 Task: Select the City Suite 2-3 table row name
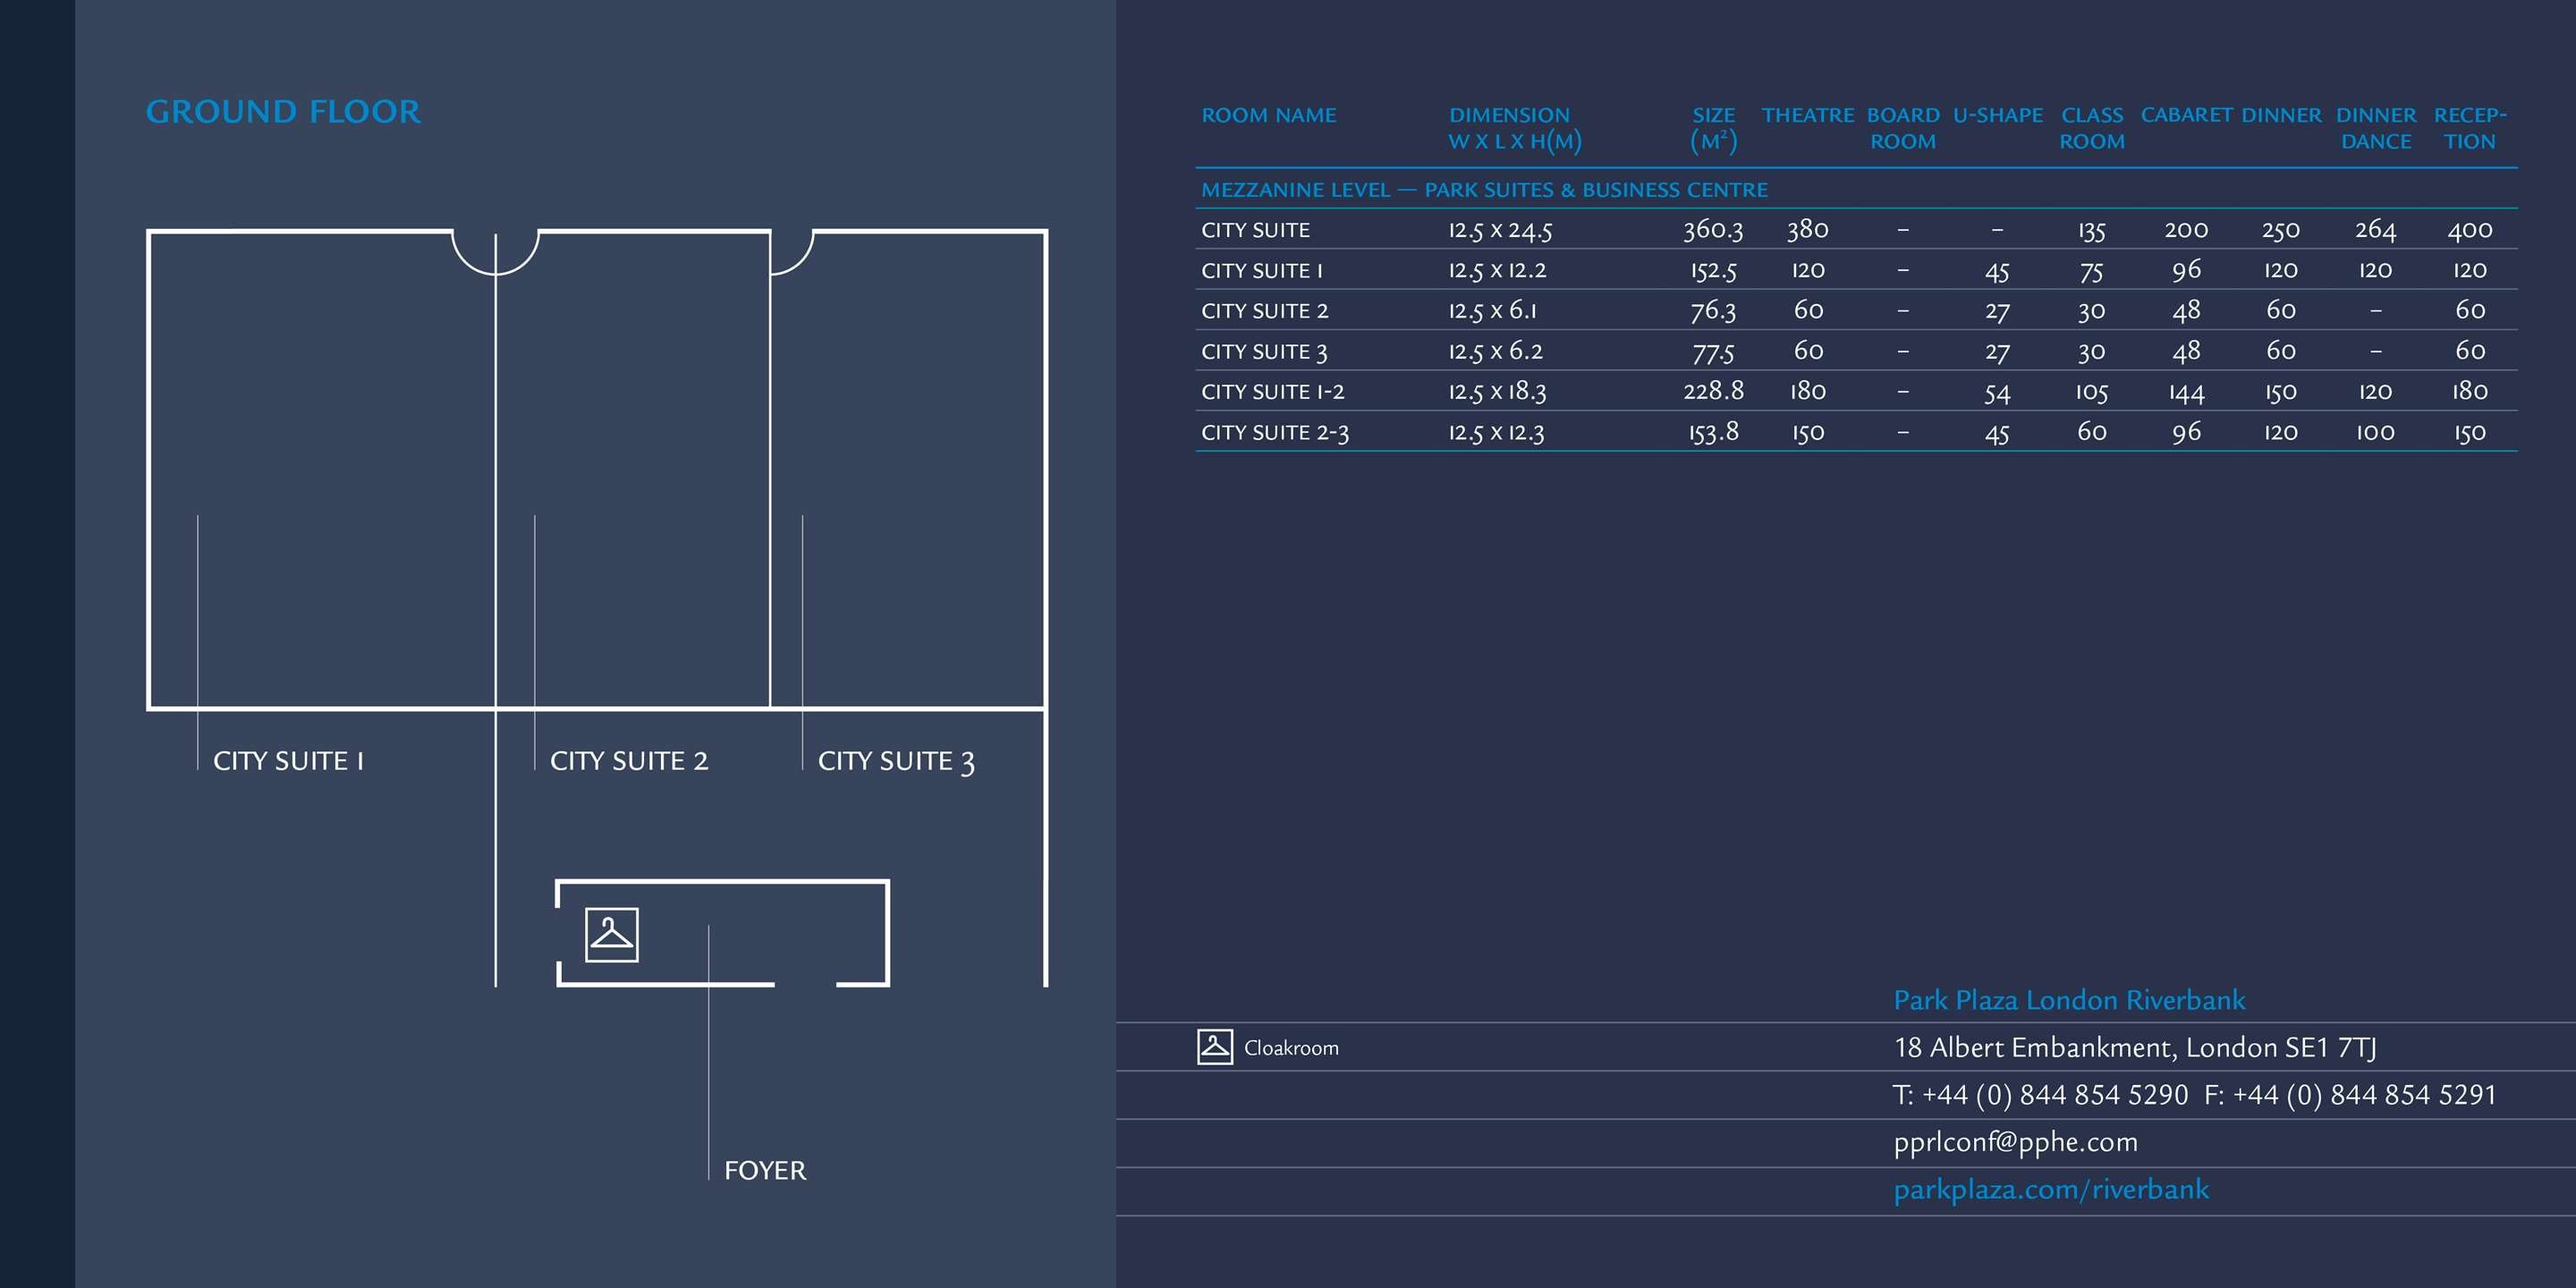1274,433
